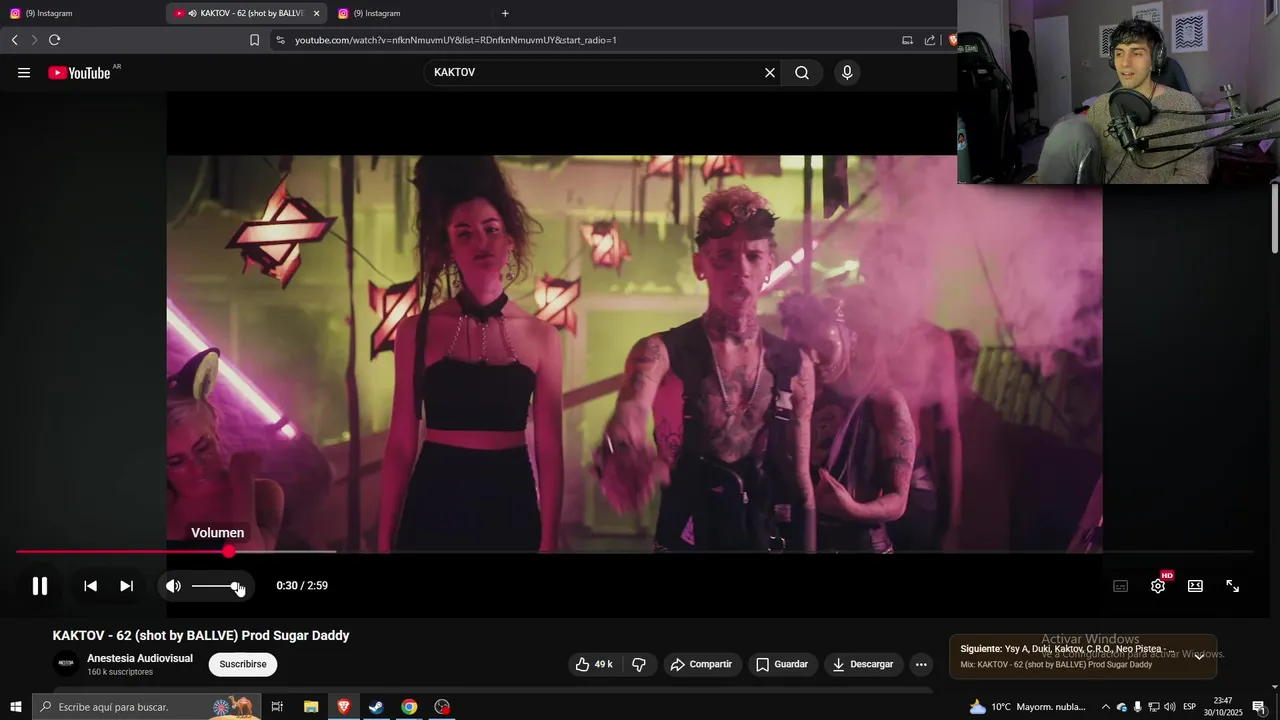Pause the video playback

40,586
